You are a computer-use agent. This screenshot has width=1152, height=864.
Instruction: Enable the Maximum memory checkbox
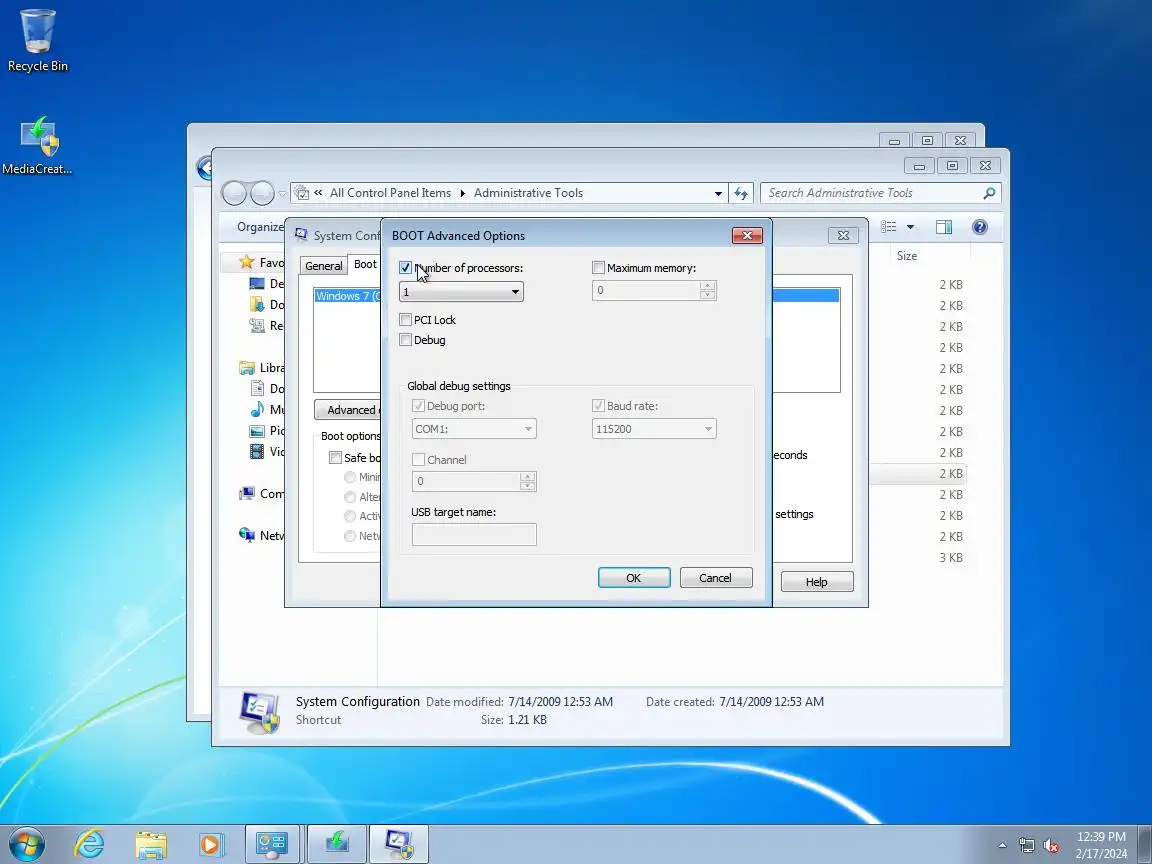[x=598, y=268]
